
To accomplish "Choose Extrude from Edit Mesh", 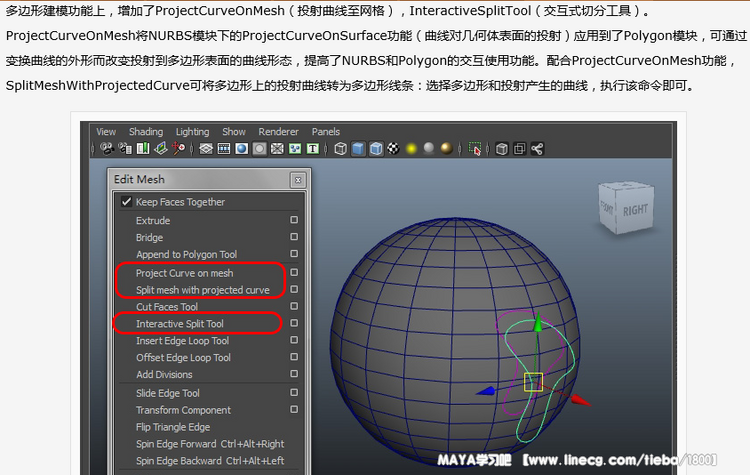I will coord(153,221).
